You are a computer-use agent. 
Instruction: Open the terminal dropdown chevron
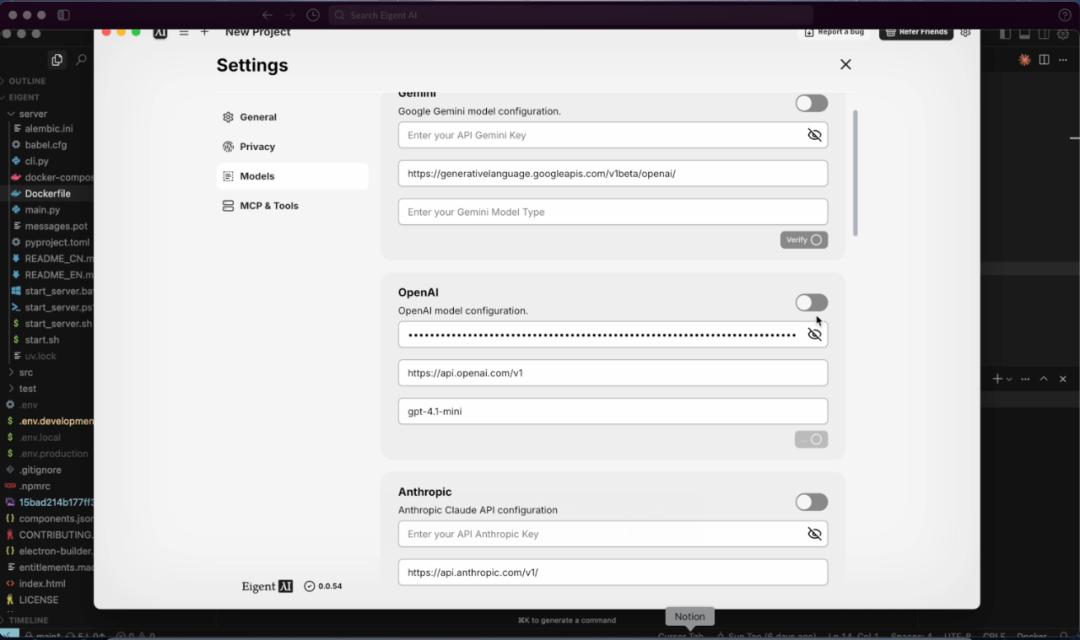(1009, 380)
